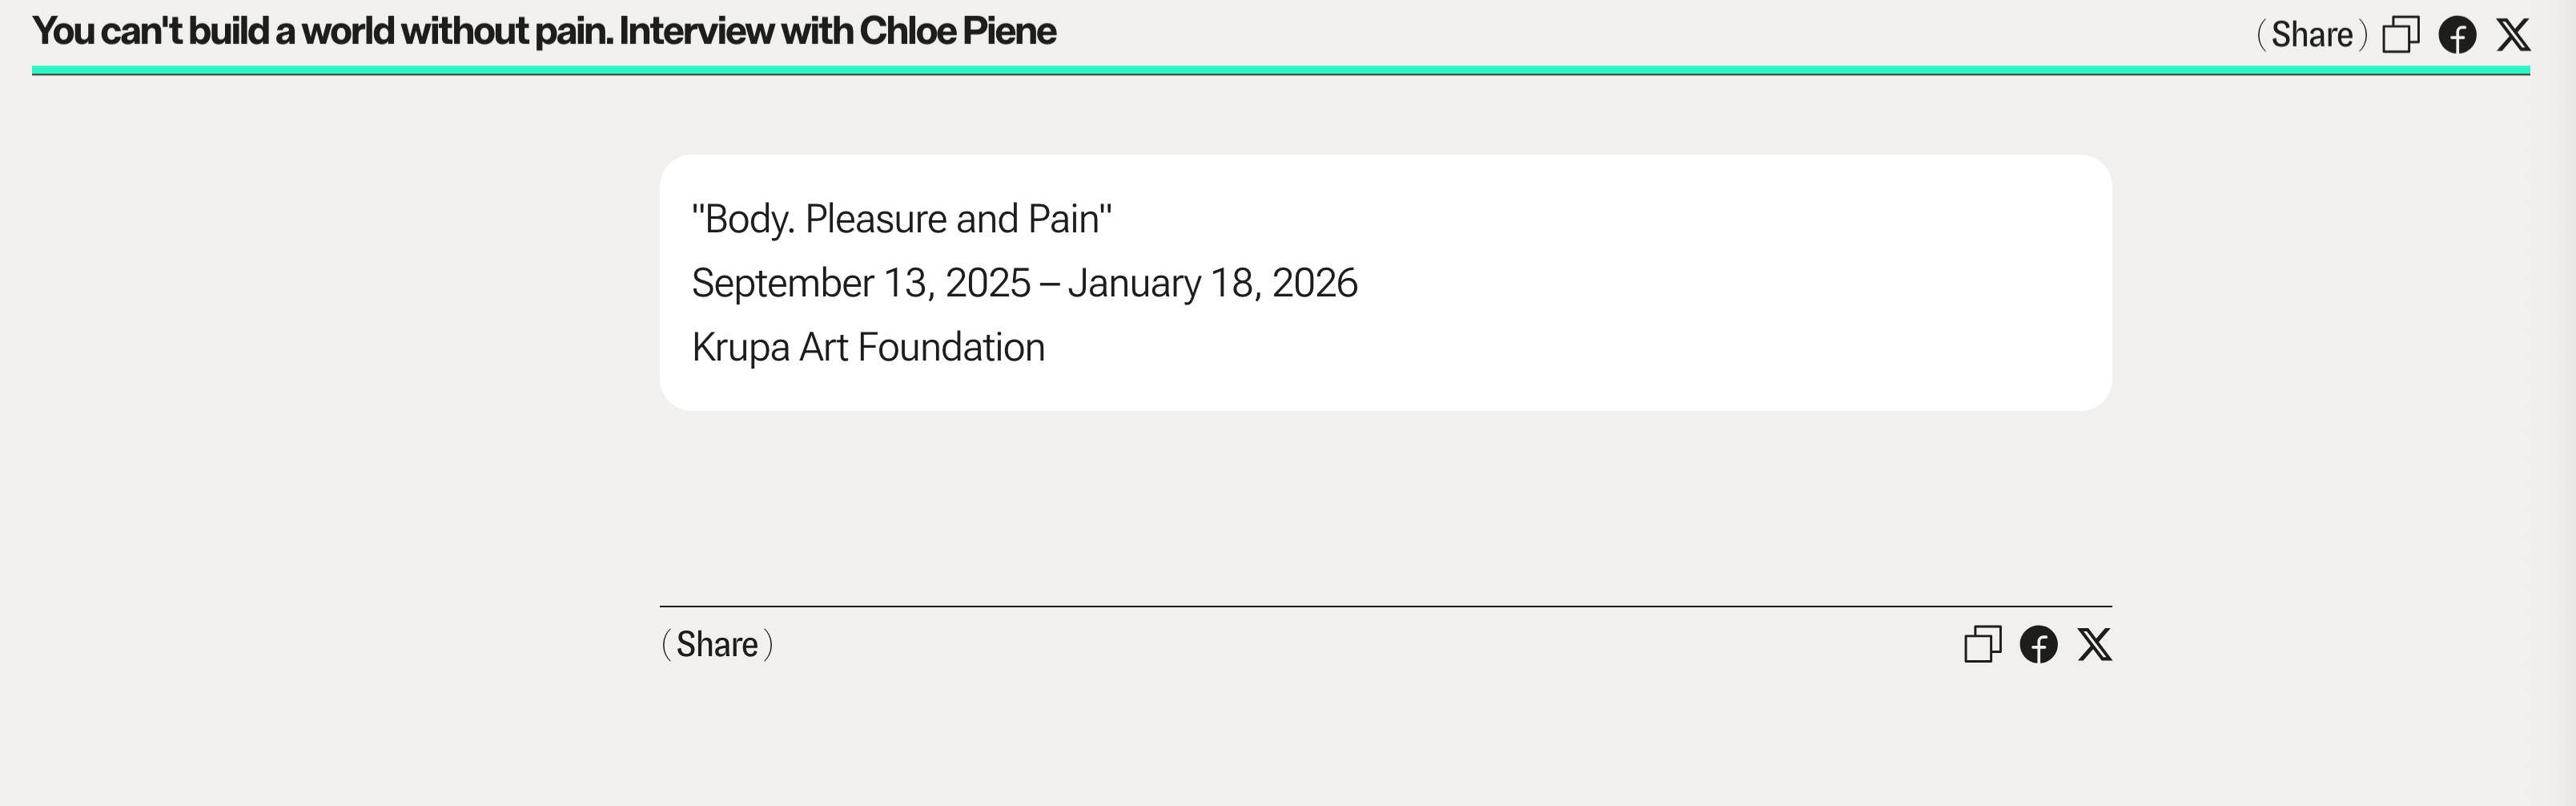The width and height of the screenshot is (2576, 806).
Task: Copy article link from header share icons
Action: (2400, 35)
